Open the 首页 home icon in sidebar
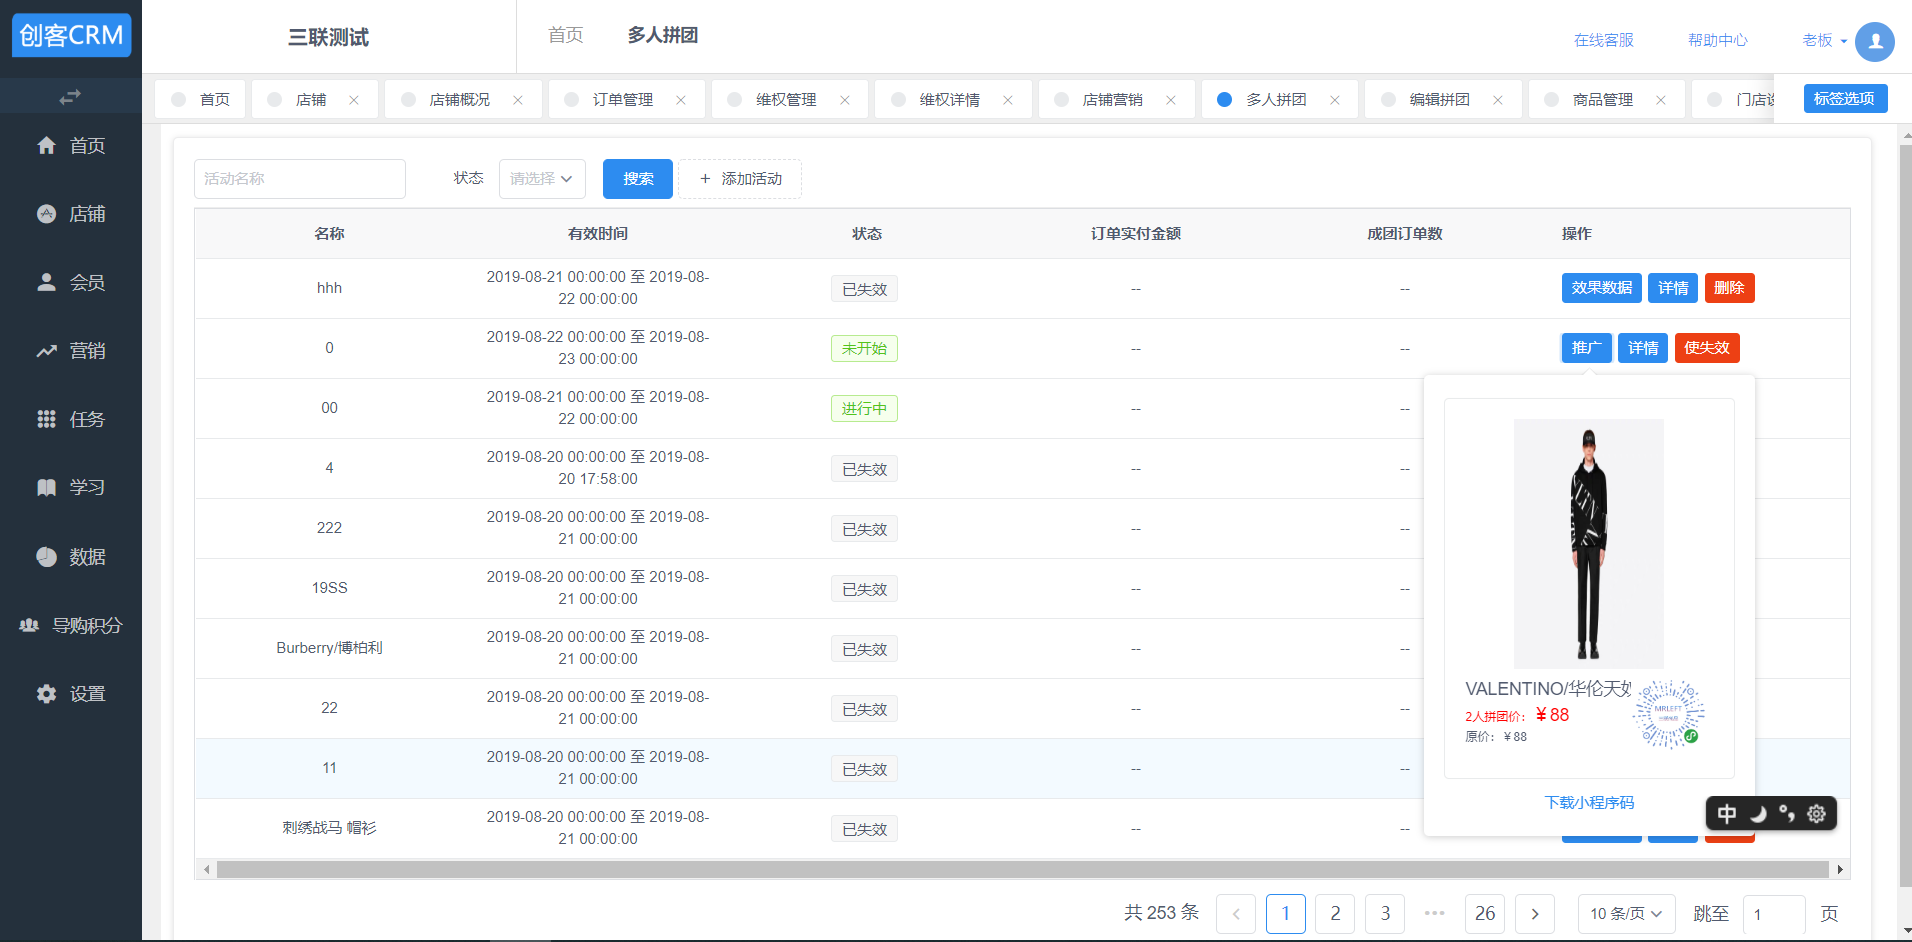1912x942 pixels. [46, 146]
